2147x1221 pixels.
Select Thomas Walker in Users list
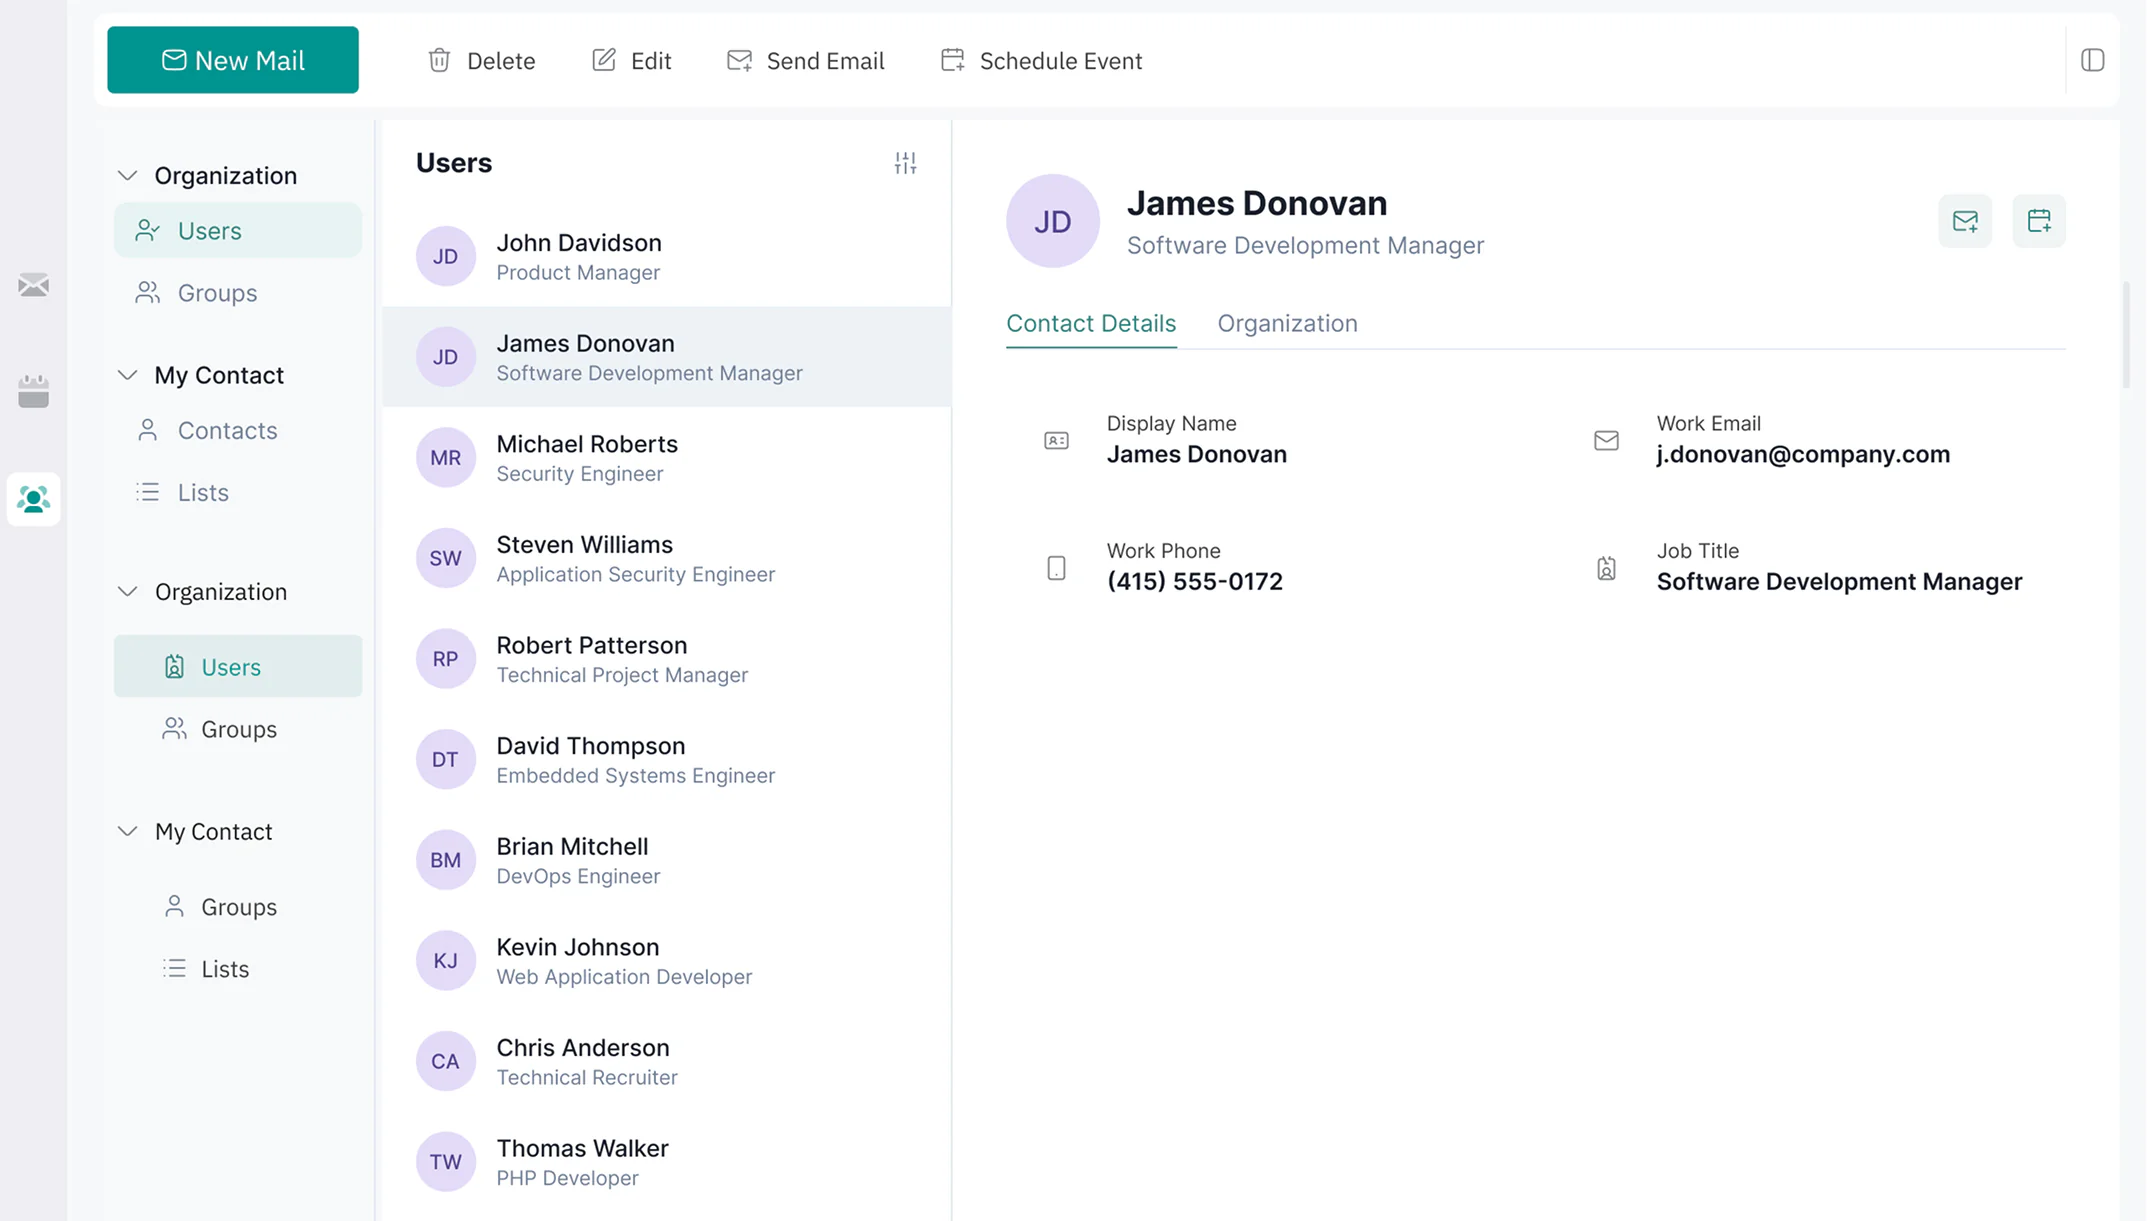click(x=667, y=1162)
